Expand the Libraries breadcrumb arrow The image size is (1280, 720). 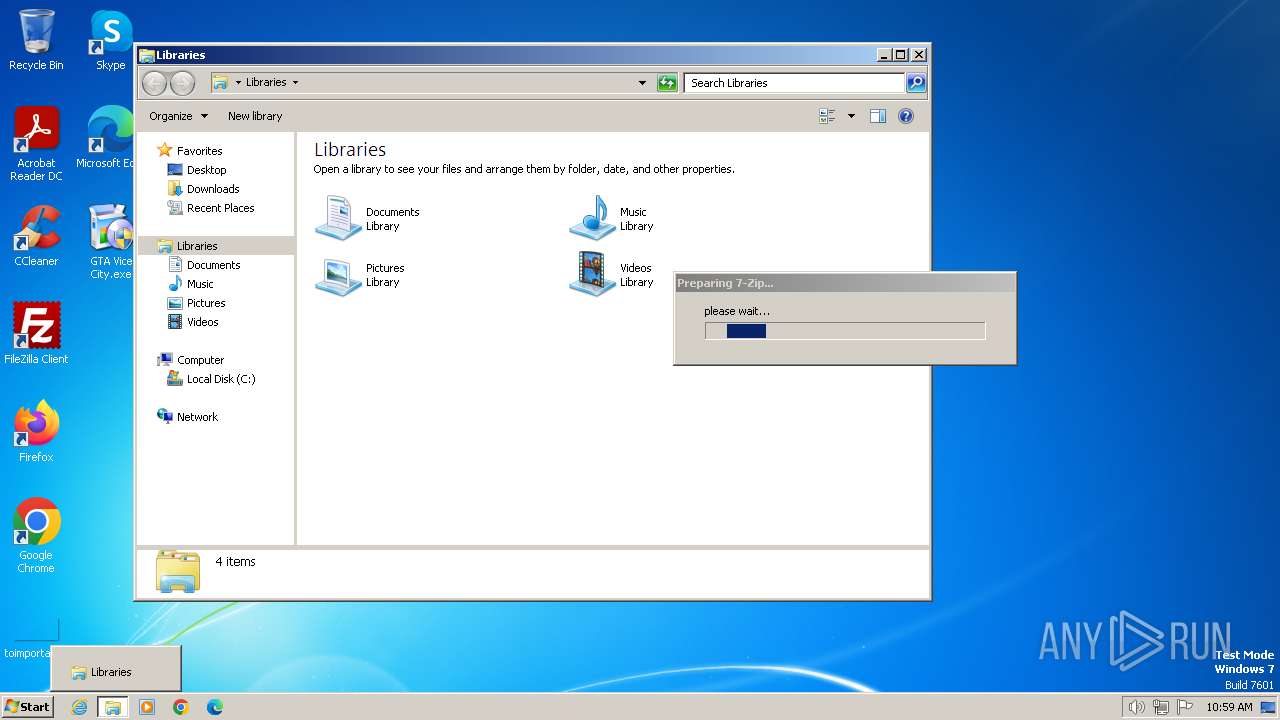(x=295, y=83)
